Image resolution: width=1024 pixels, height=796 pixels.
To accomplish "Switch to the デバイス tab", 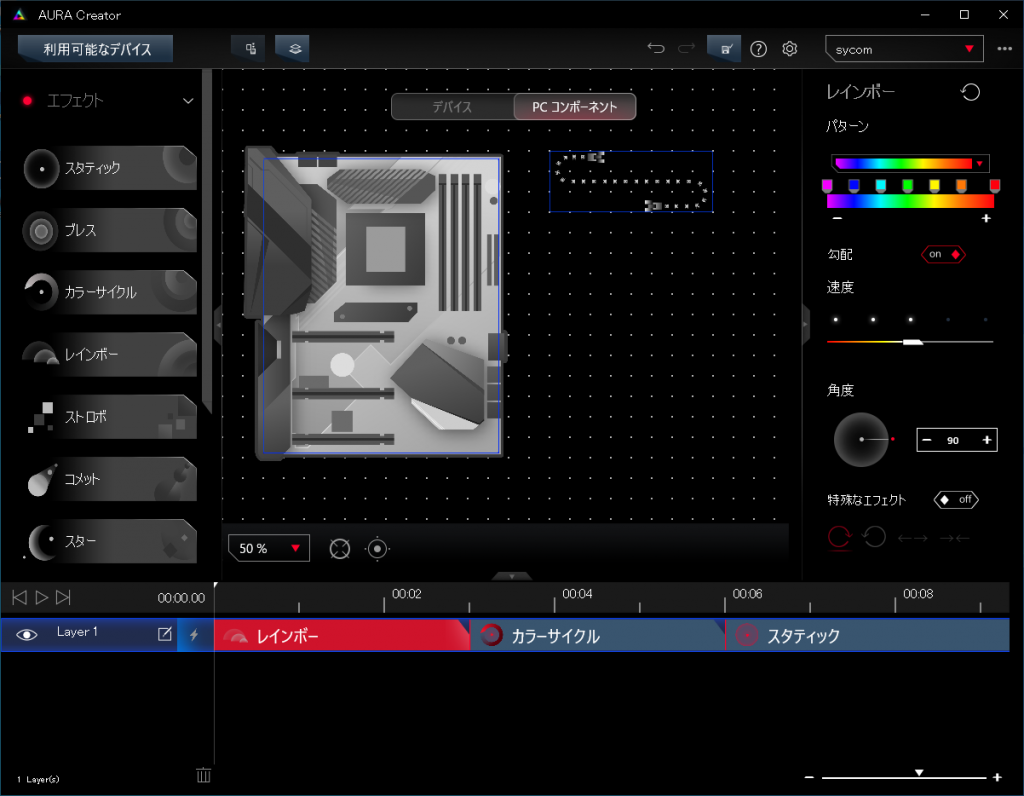I will click(453, 107).
